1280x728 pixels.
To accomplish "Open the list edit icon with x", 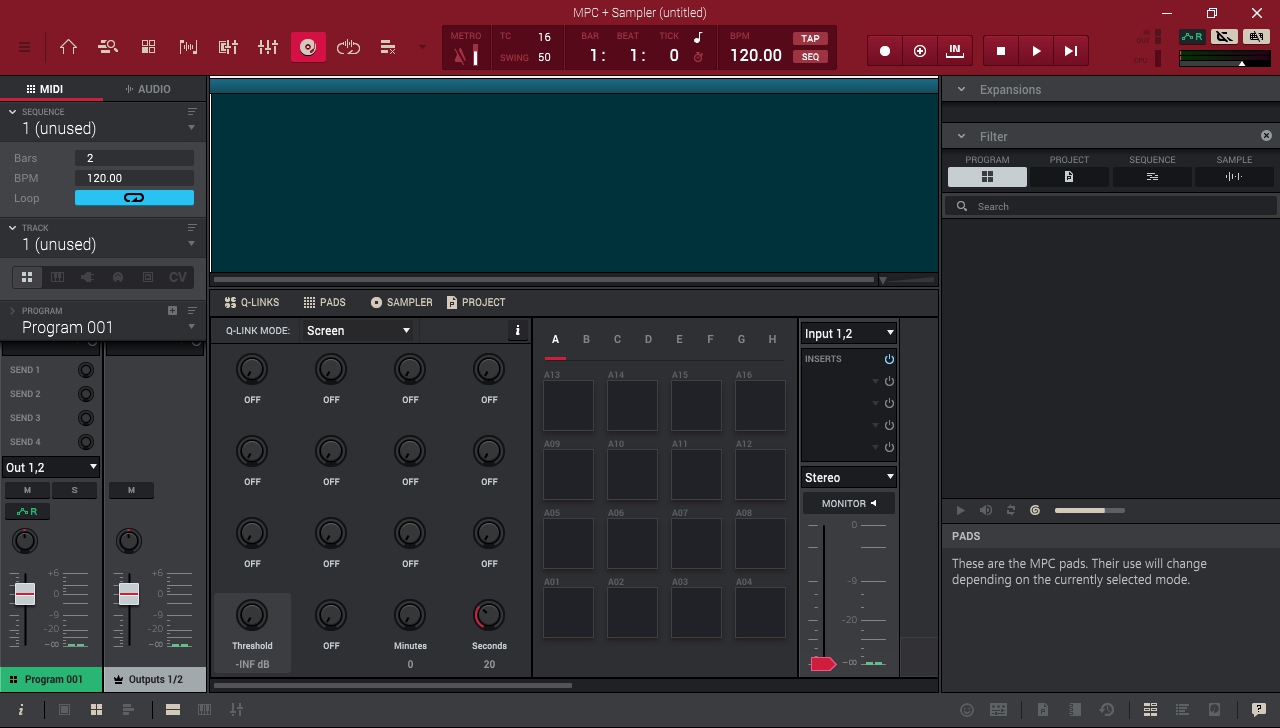I will pyautogui.click(x=388, y=47).
